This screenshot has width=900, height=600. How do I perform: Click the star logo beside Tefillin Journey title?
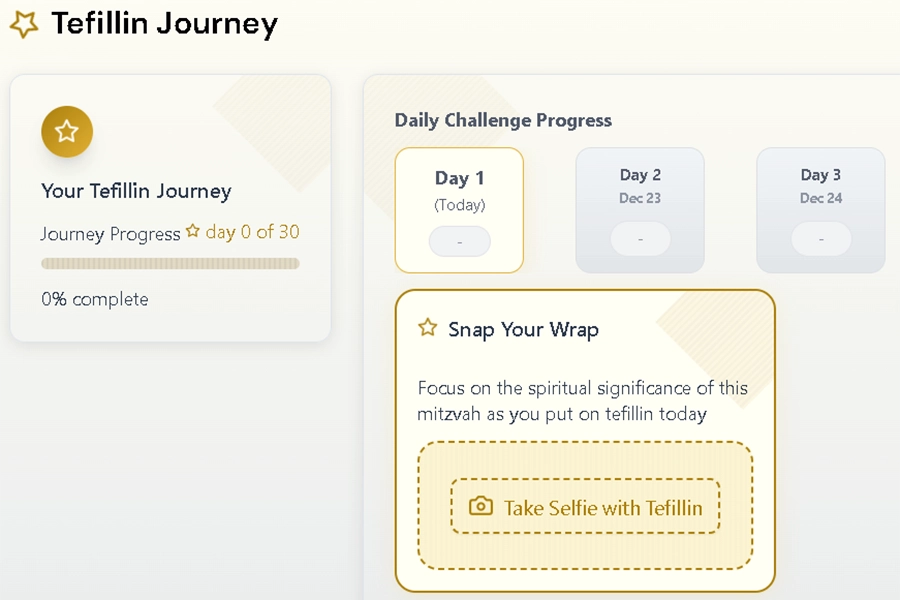[23, 24]
